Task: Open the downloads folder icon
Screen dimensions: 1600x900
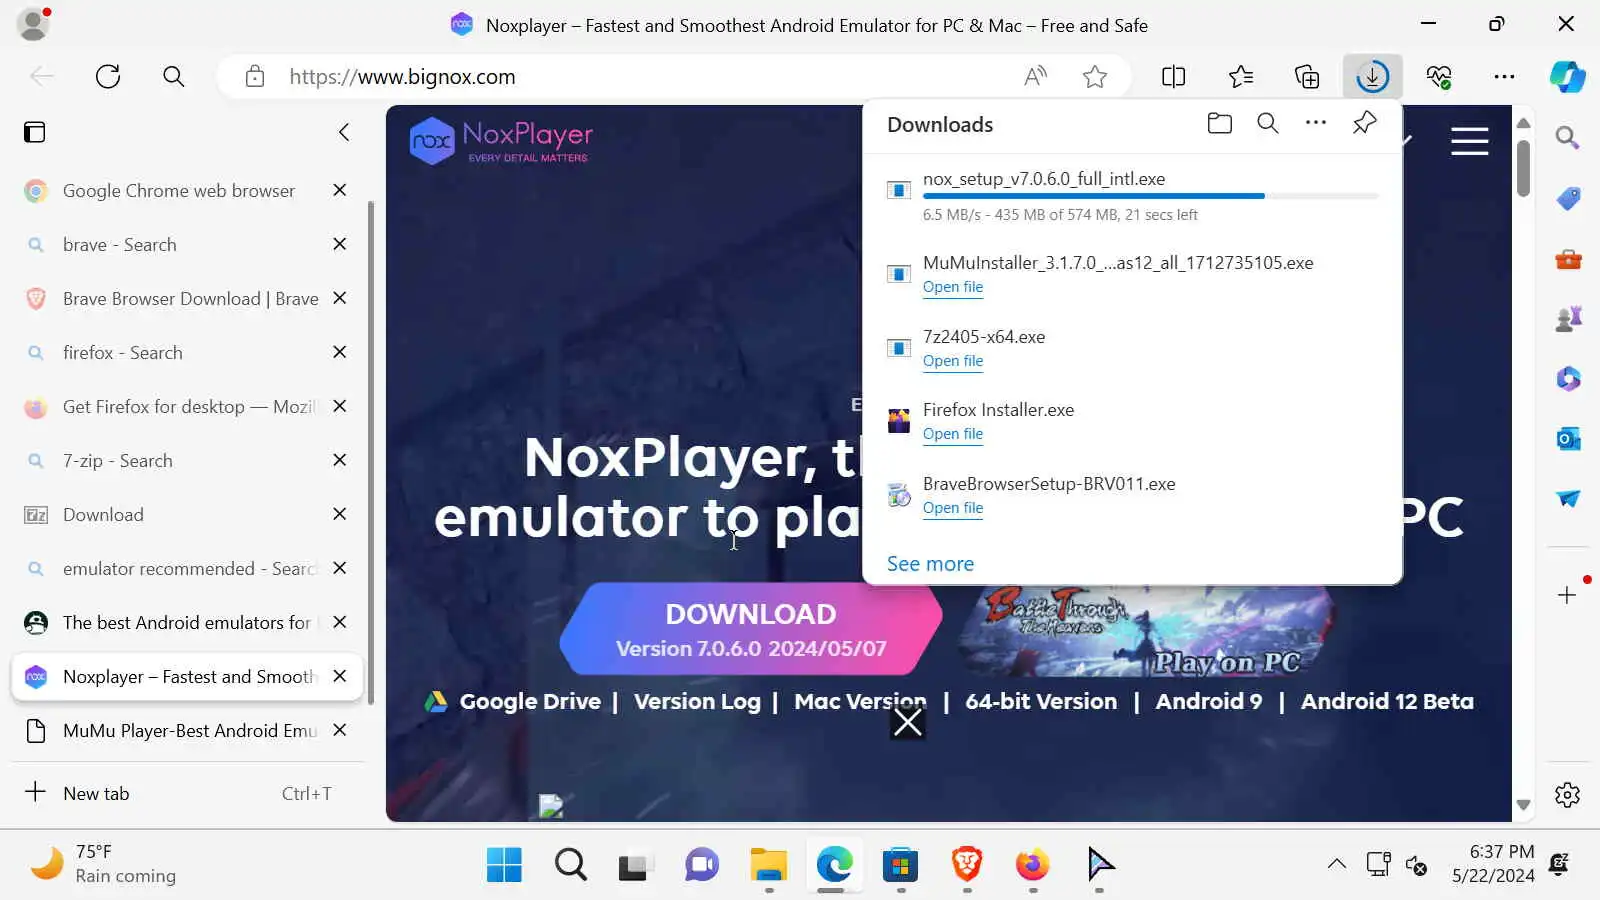Action: 1219,123
